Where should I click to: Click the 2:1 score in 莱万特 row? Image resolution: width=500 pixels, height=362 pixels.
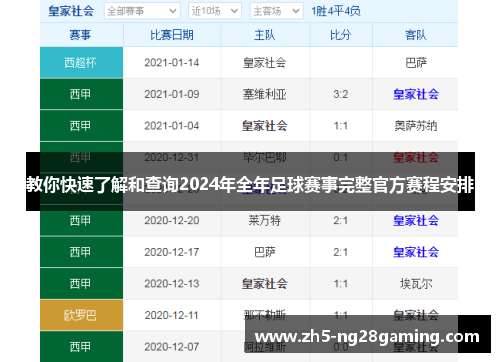pyautogui.click(x=341, y=221)
